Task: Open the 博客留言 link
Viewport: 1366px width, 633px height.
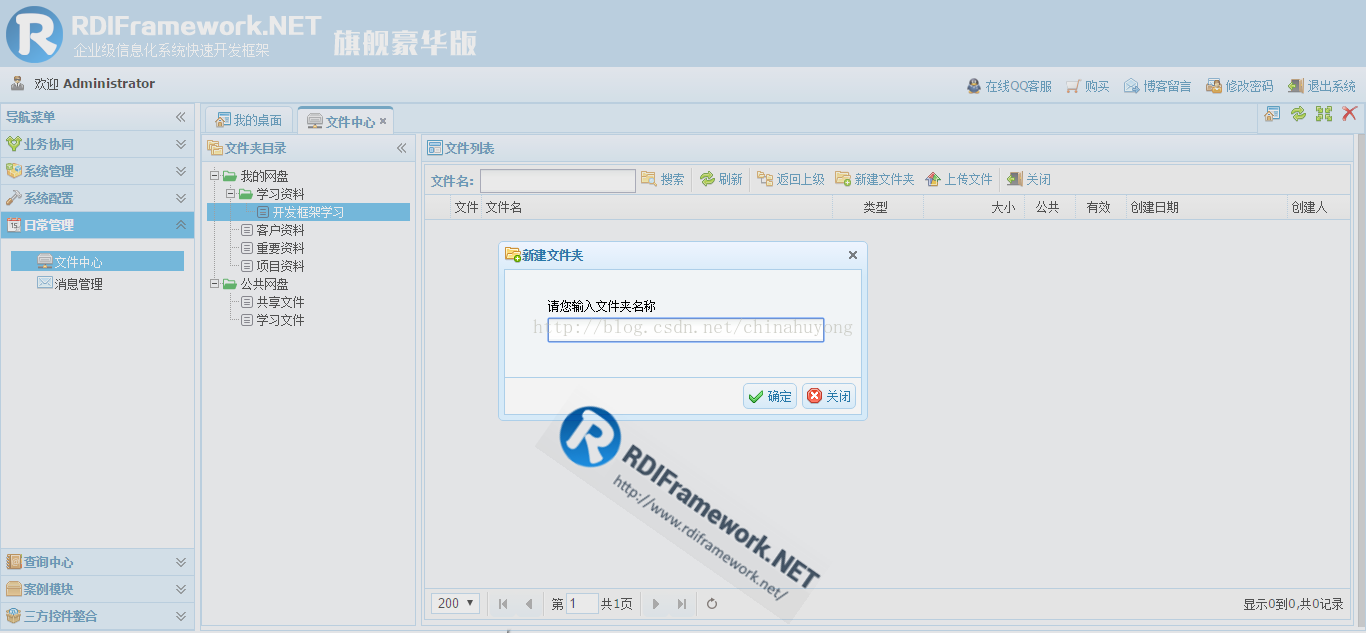Action: pos(1157,86)
